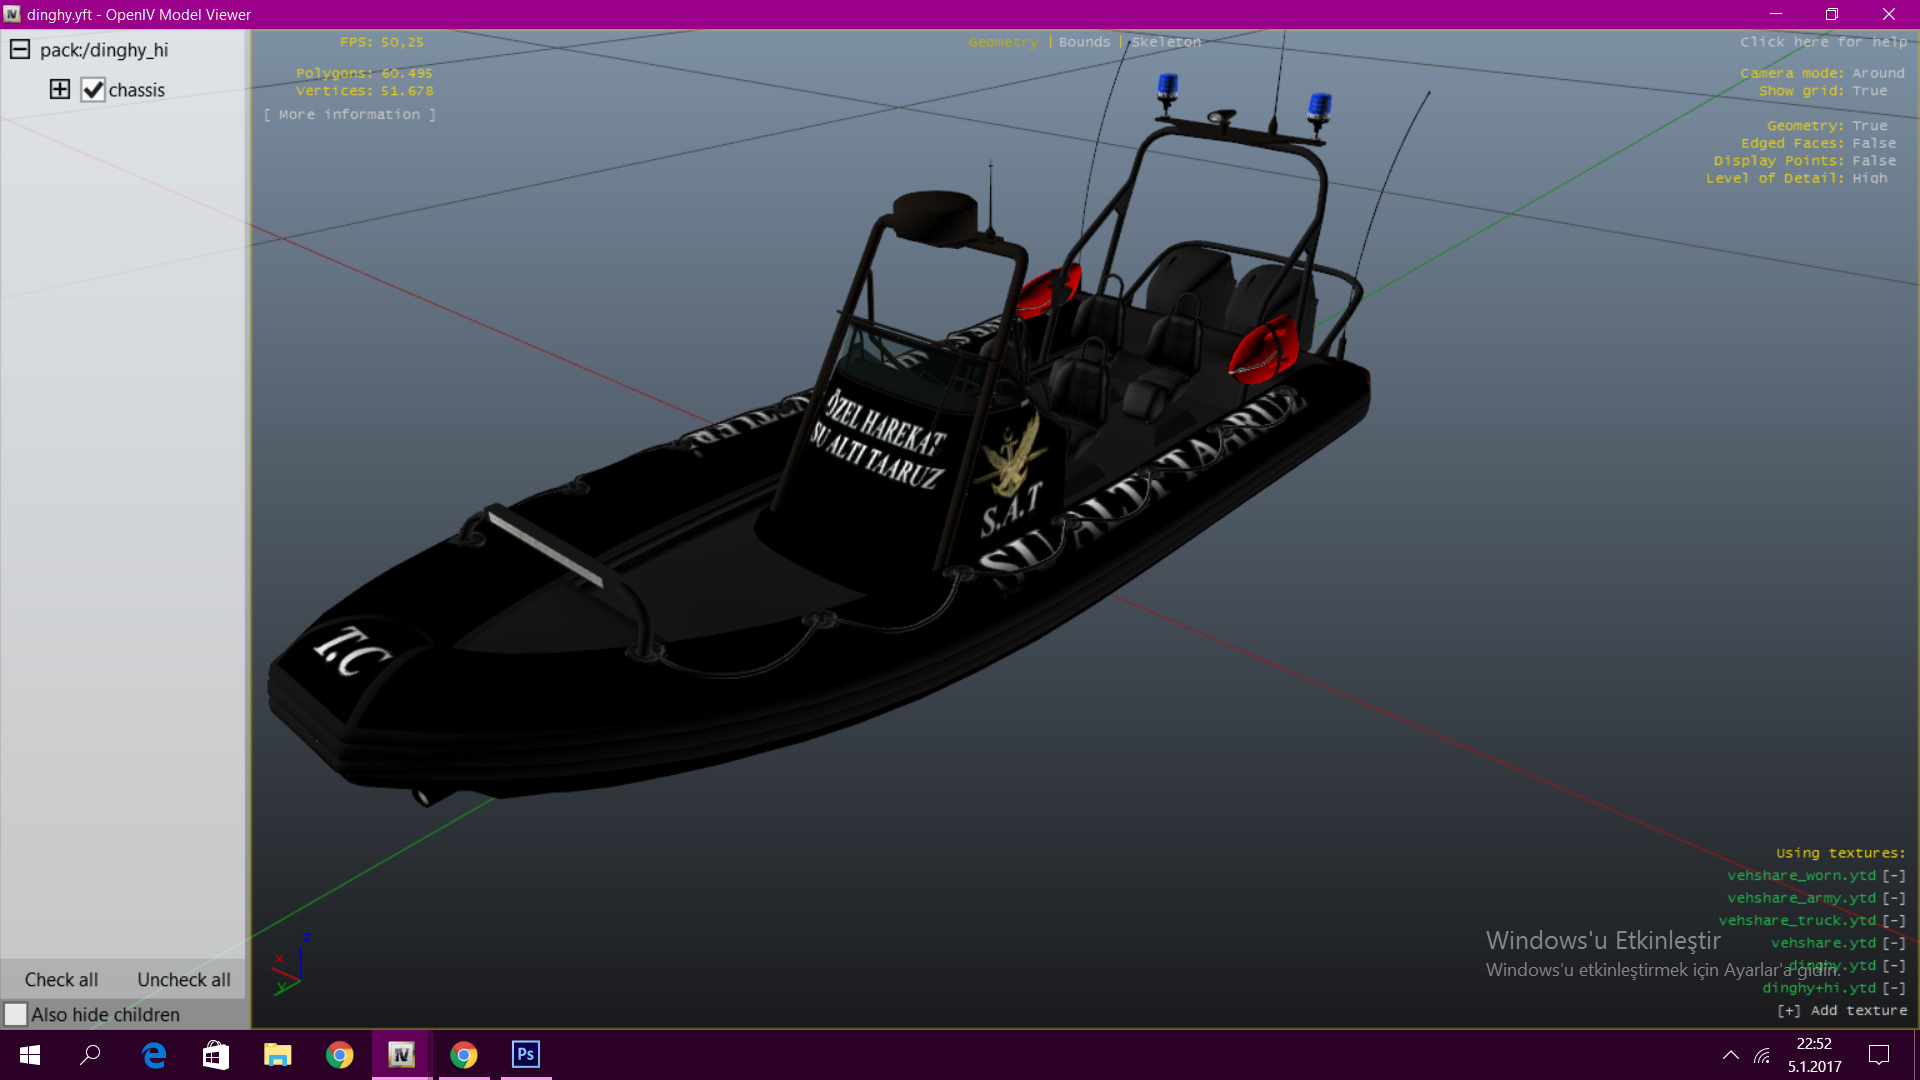Click the vehshare_army.ytd texture name
Screen dimensions: 1920x1080
[1801, 898]
